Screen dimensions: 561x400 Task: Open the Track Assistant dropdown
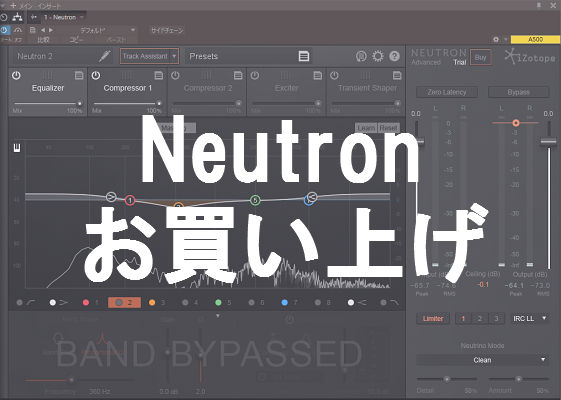(149, 56)
